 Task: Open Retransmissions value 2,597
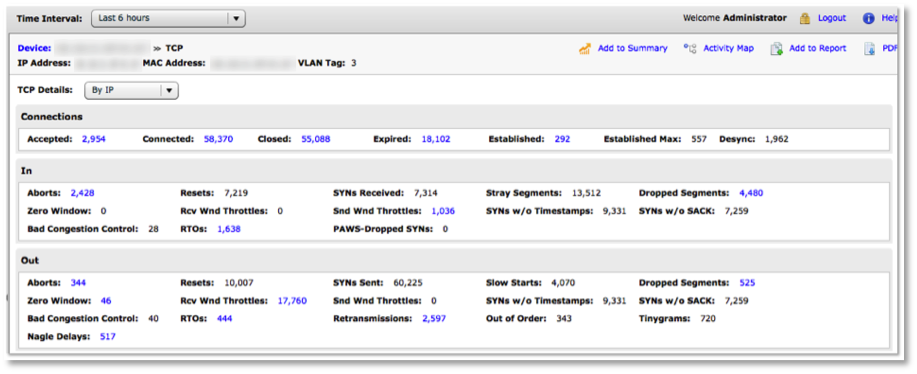(x=434, y=319)
